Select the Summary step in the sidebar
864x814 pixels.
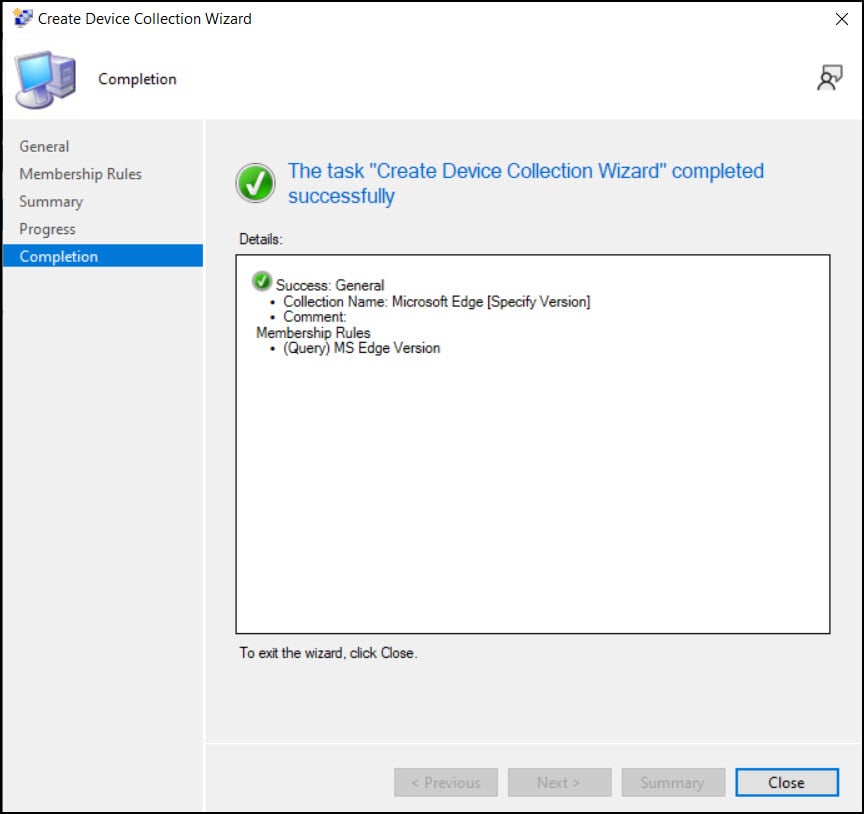pos(51,202)
